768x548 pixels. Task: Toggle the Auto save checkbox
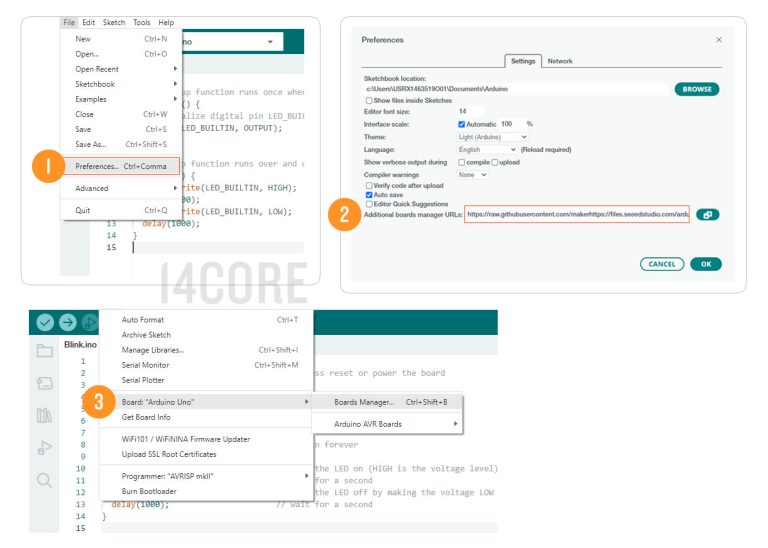click(x=369, y=195)
